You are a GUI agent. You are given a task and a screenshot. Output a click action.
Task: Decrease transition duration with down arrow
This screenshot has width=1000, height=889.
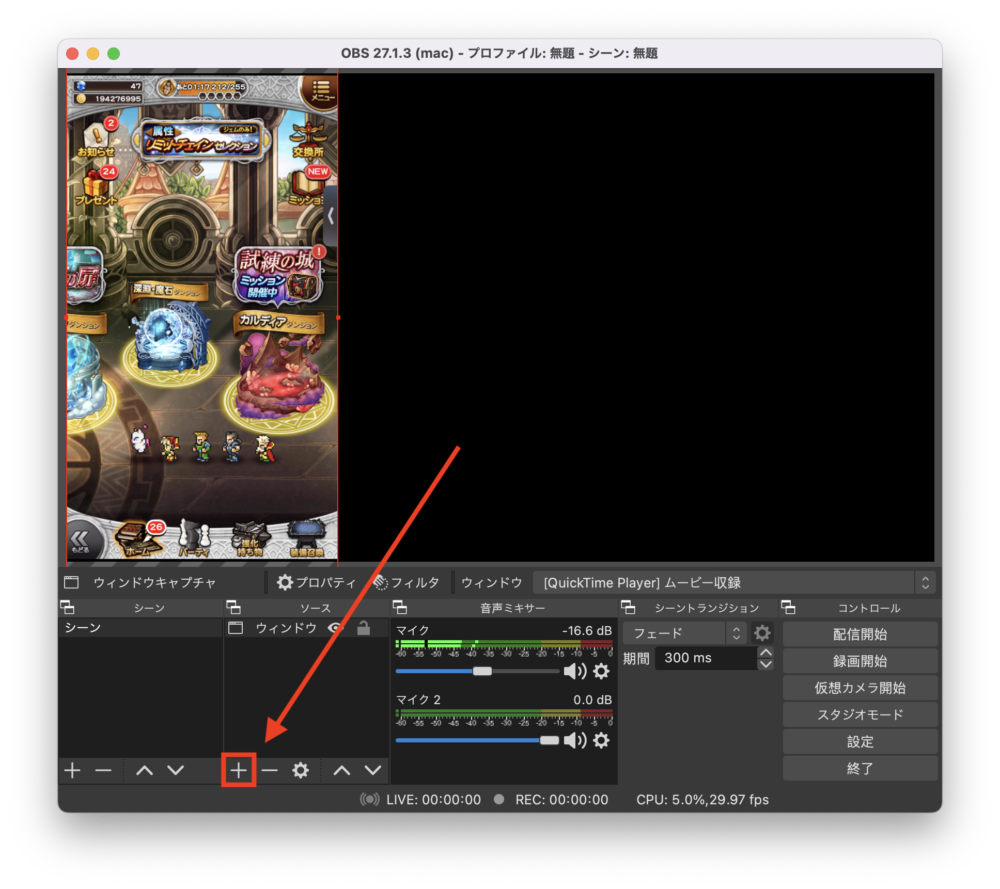766,664
